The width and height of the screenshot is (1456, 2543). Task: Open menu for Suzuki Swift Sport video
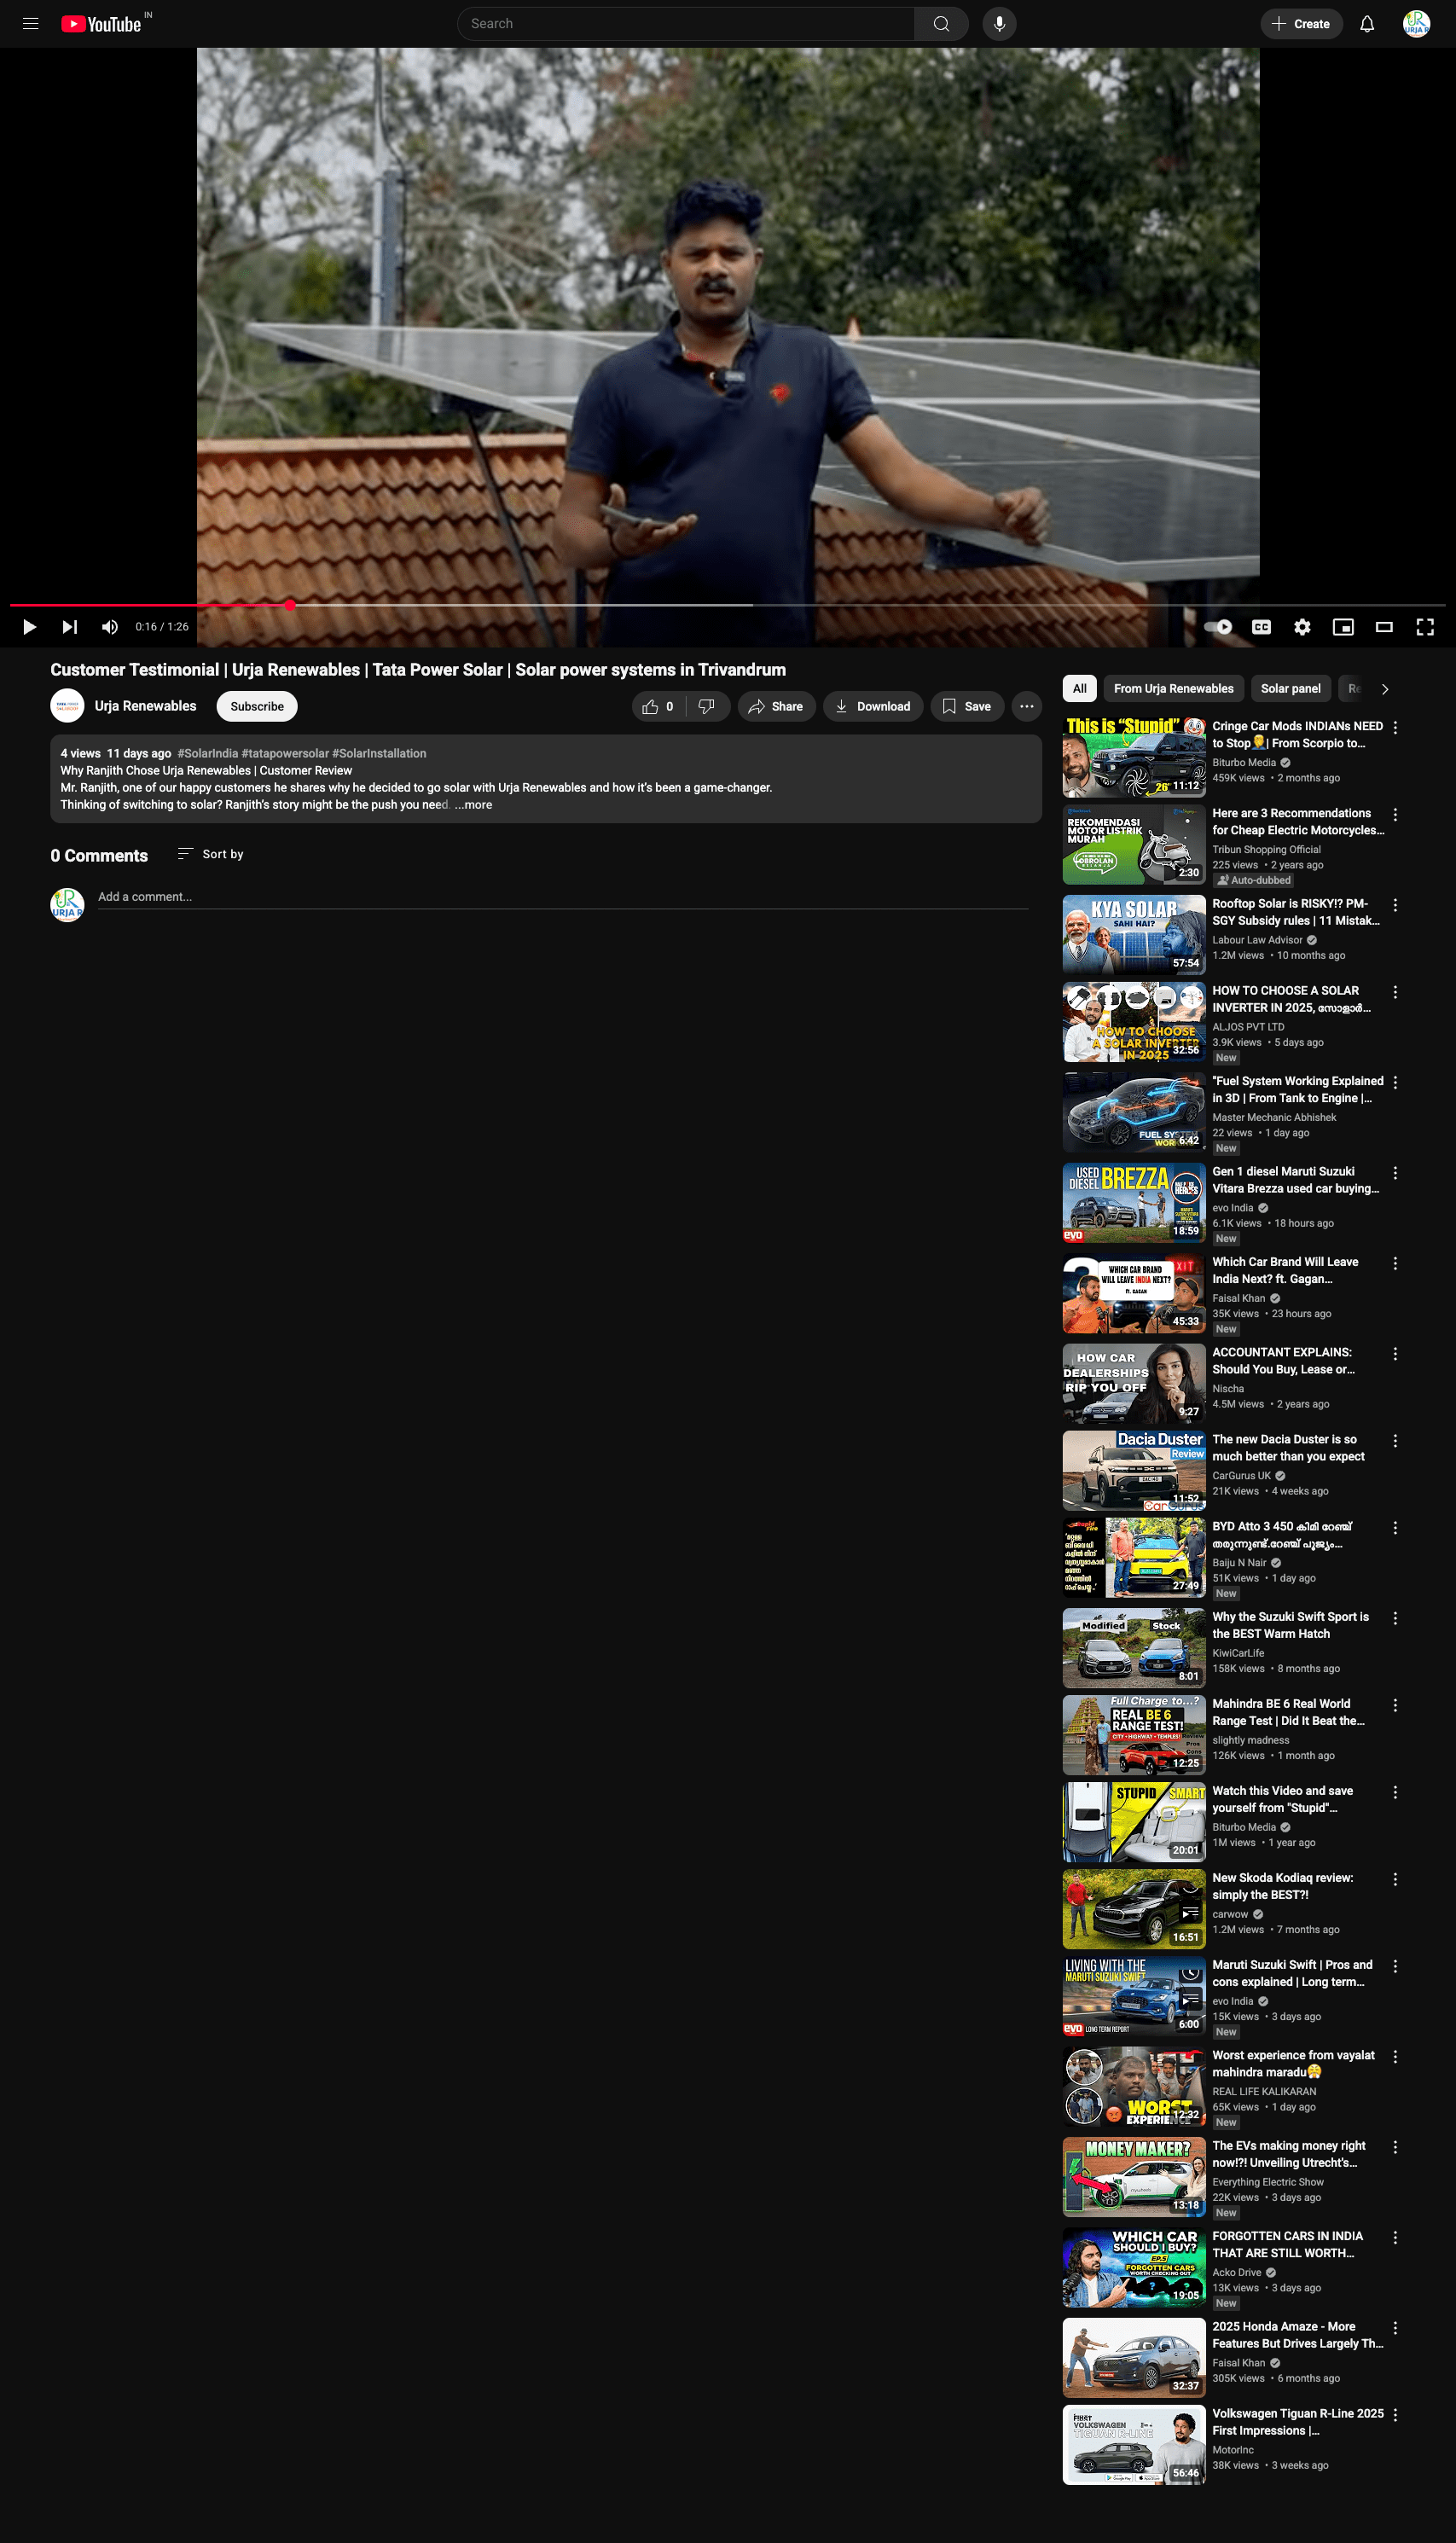[1395, 1618]
